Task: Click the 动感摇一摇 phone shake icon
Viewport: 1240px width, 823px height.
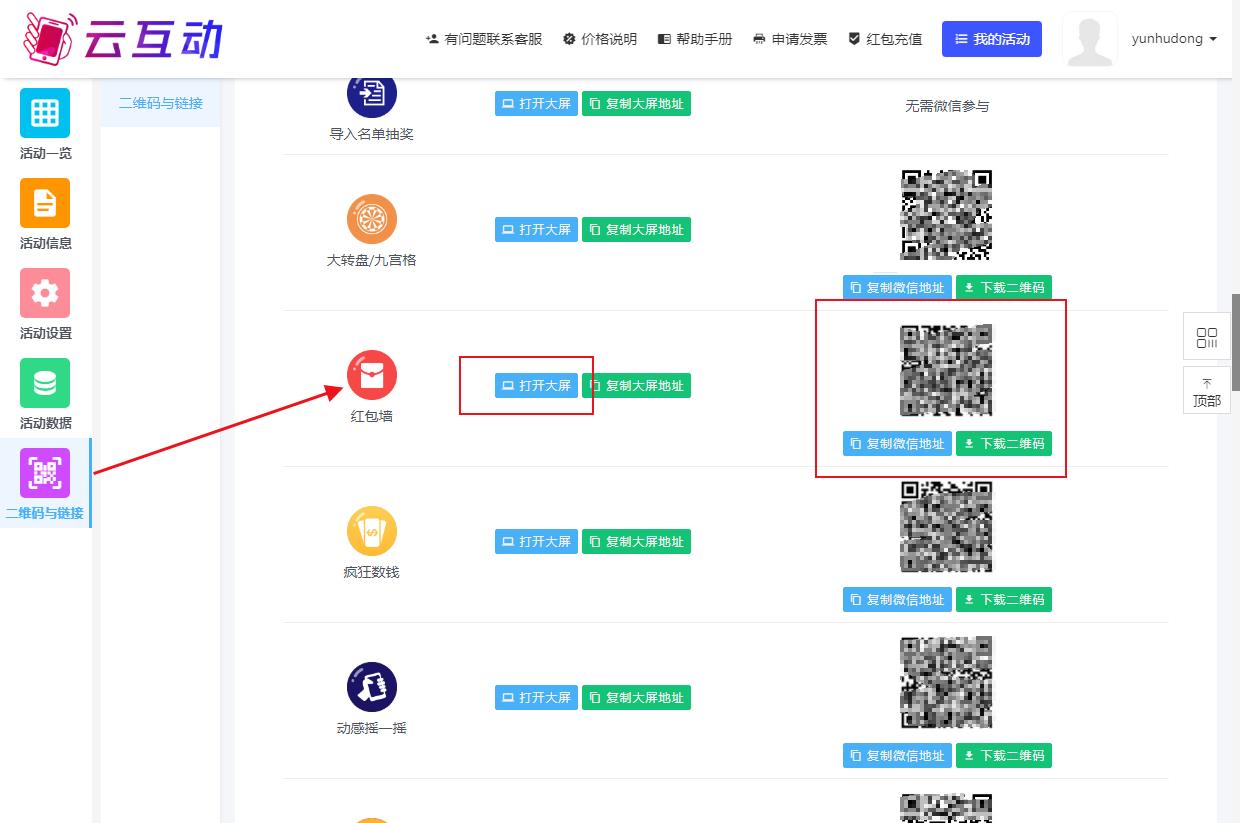Action: (372, 687)
